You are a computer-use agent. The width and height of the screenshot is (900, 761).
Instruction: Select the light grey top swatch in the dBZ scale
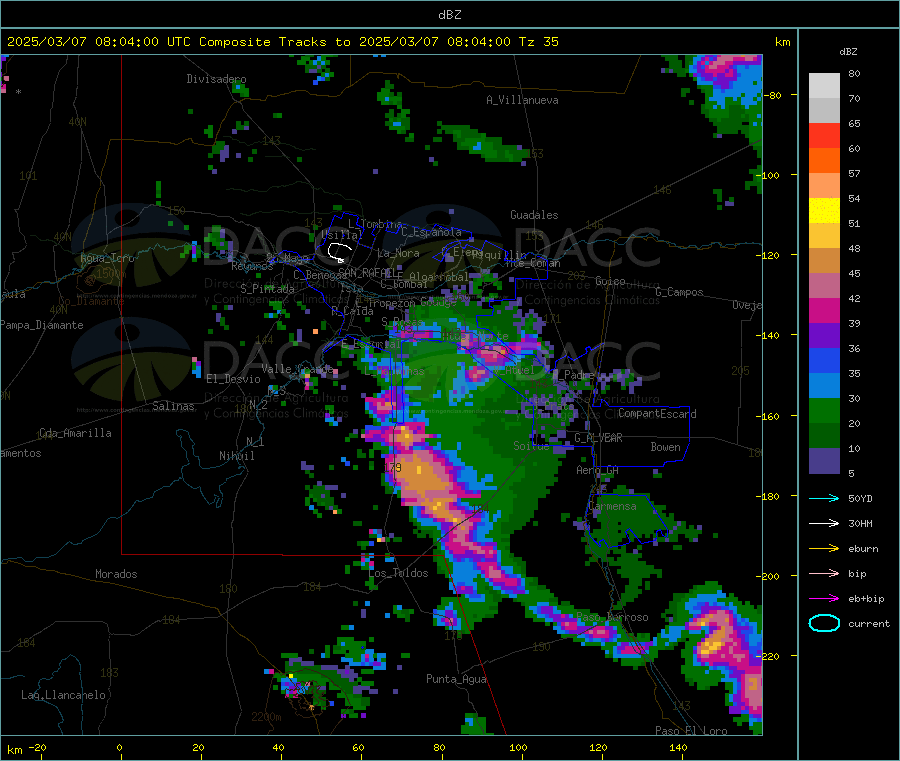pos(824,86)
